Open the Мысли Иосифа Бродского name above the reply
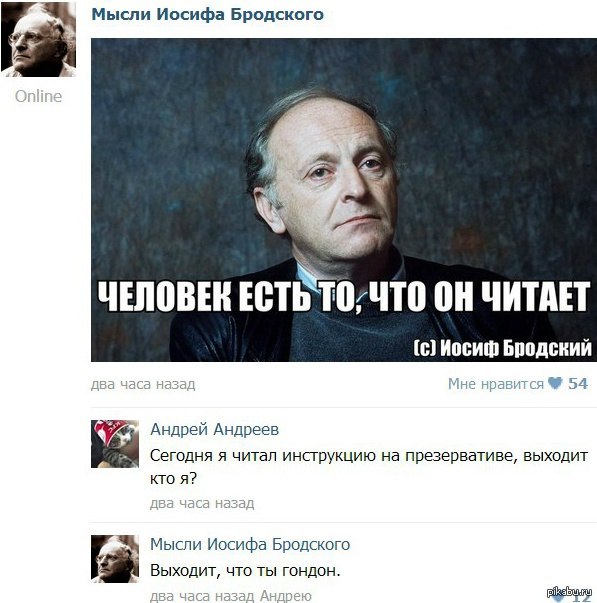The width and height of the screenshot is (597, 603). coord(250,545)
